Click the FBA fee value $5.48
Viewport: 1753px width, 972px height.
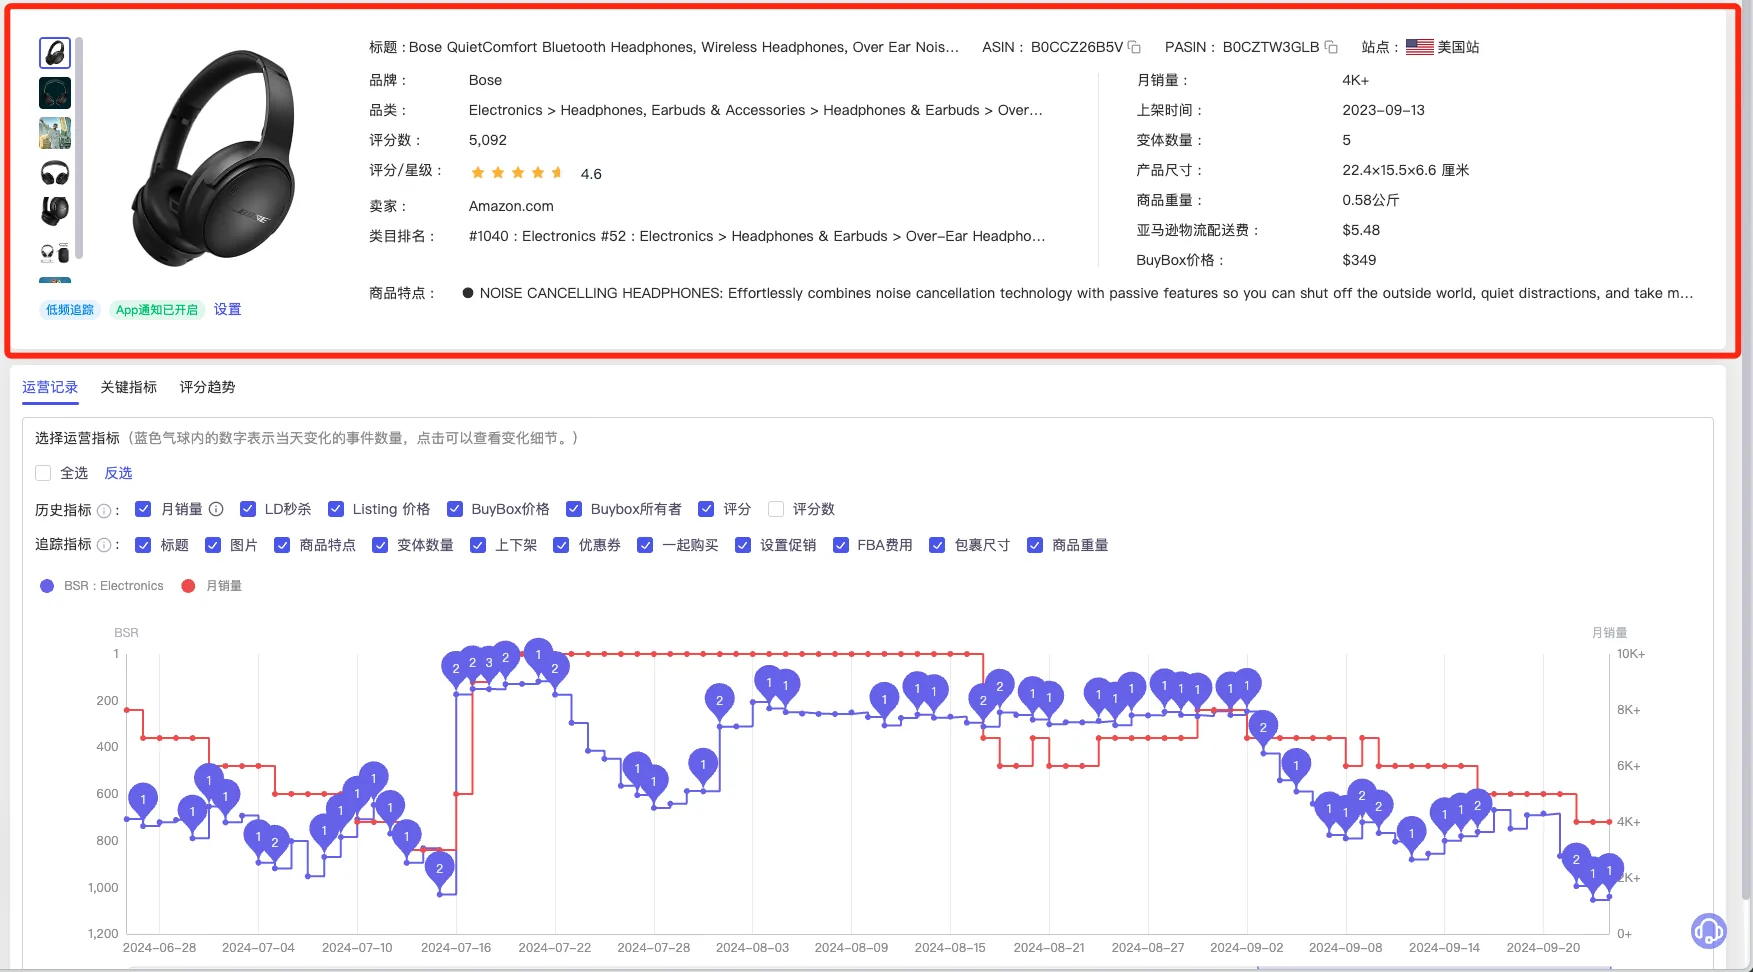(x=1361, y=230)
